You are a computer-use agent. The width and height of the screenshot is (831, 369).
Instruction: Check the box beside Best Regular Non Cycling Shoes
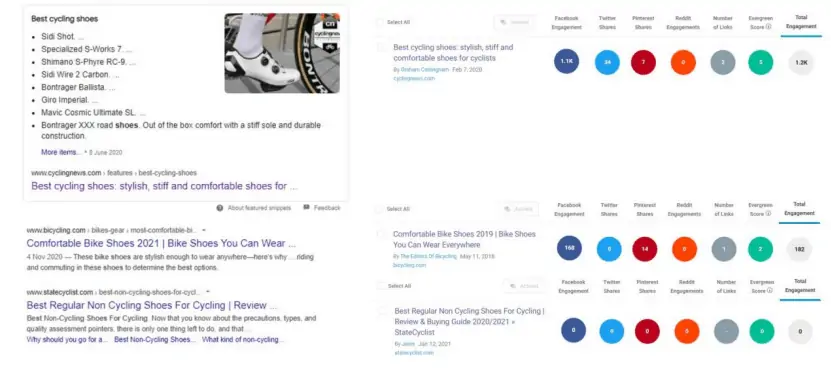point(383,311)
